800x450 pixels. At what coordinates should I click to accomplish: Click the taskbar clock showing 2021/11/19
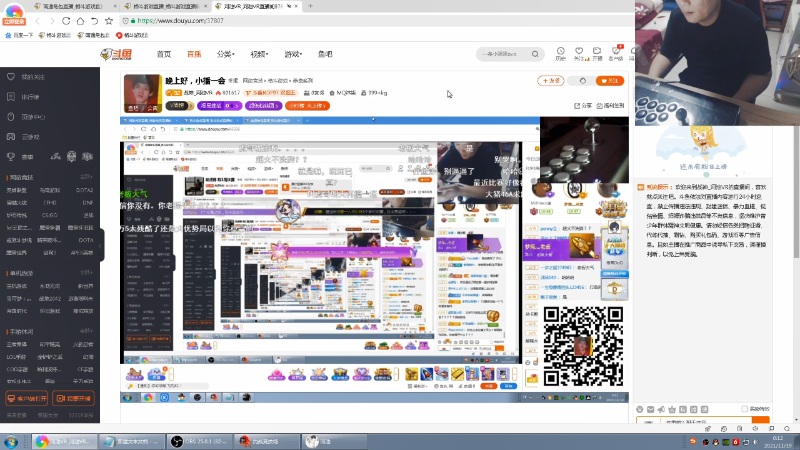[777, 442]
